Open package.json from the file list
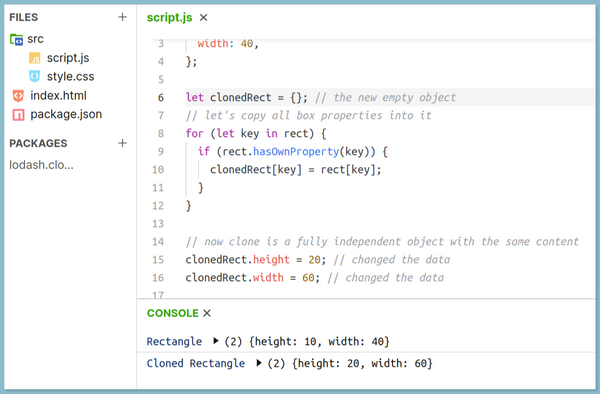This screenshot has height=394, width=600. (66, 114)
